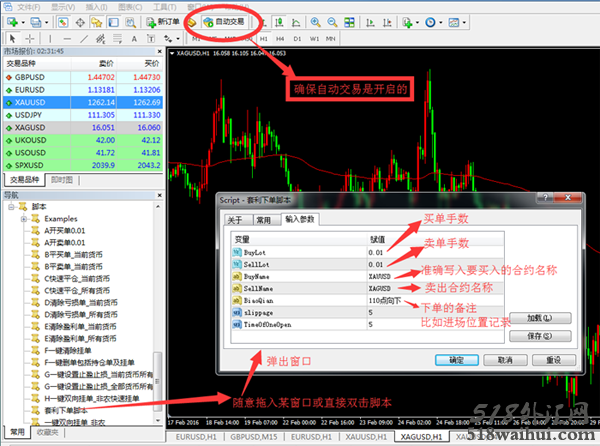The image size is (600, 446).
Task: Edit the BuyLot value 0.01 field
Action: pyautogui.click(x=435, y=252)
